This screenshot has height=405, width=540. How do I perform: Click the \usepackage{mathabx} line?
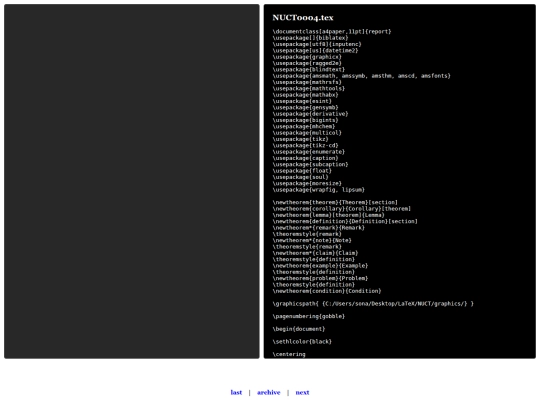305,95
